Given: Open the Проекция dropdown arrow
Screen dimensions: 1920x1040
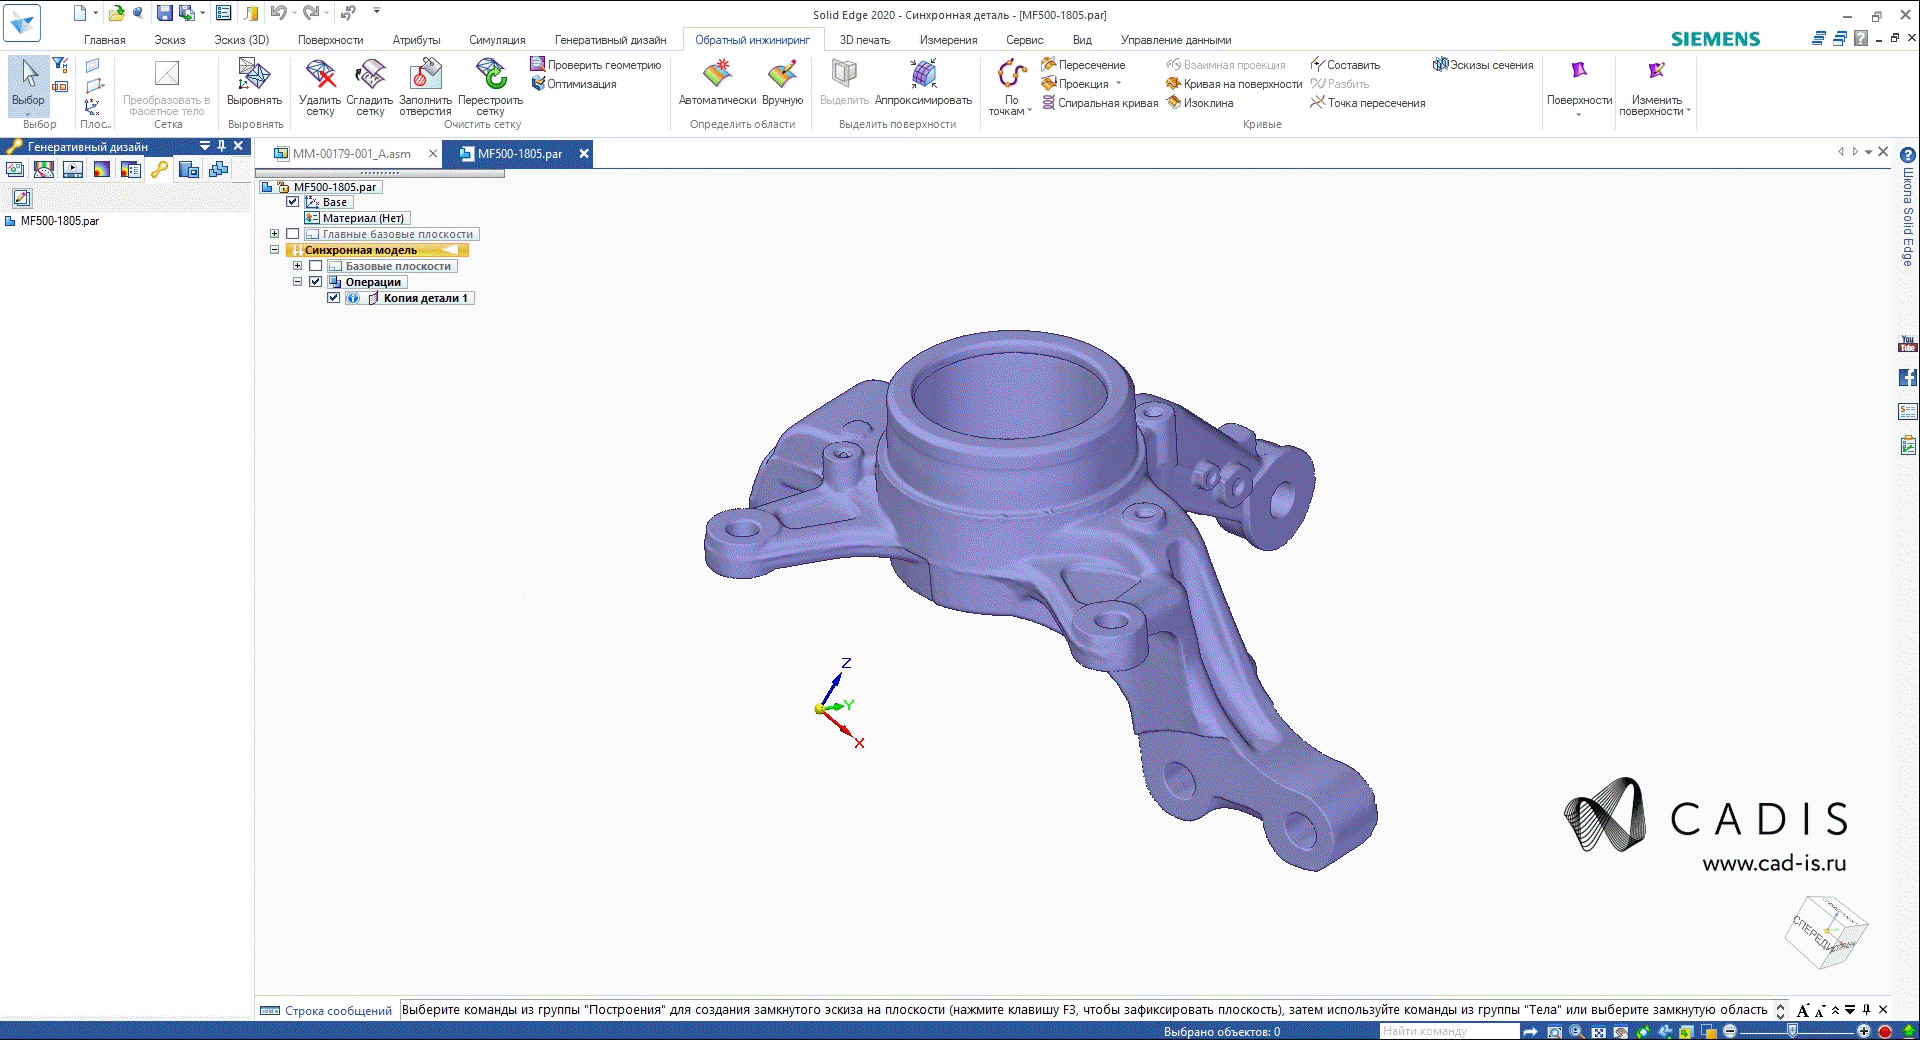Looking at the screenshot, I should pos(1119,84).
